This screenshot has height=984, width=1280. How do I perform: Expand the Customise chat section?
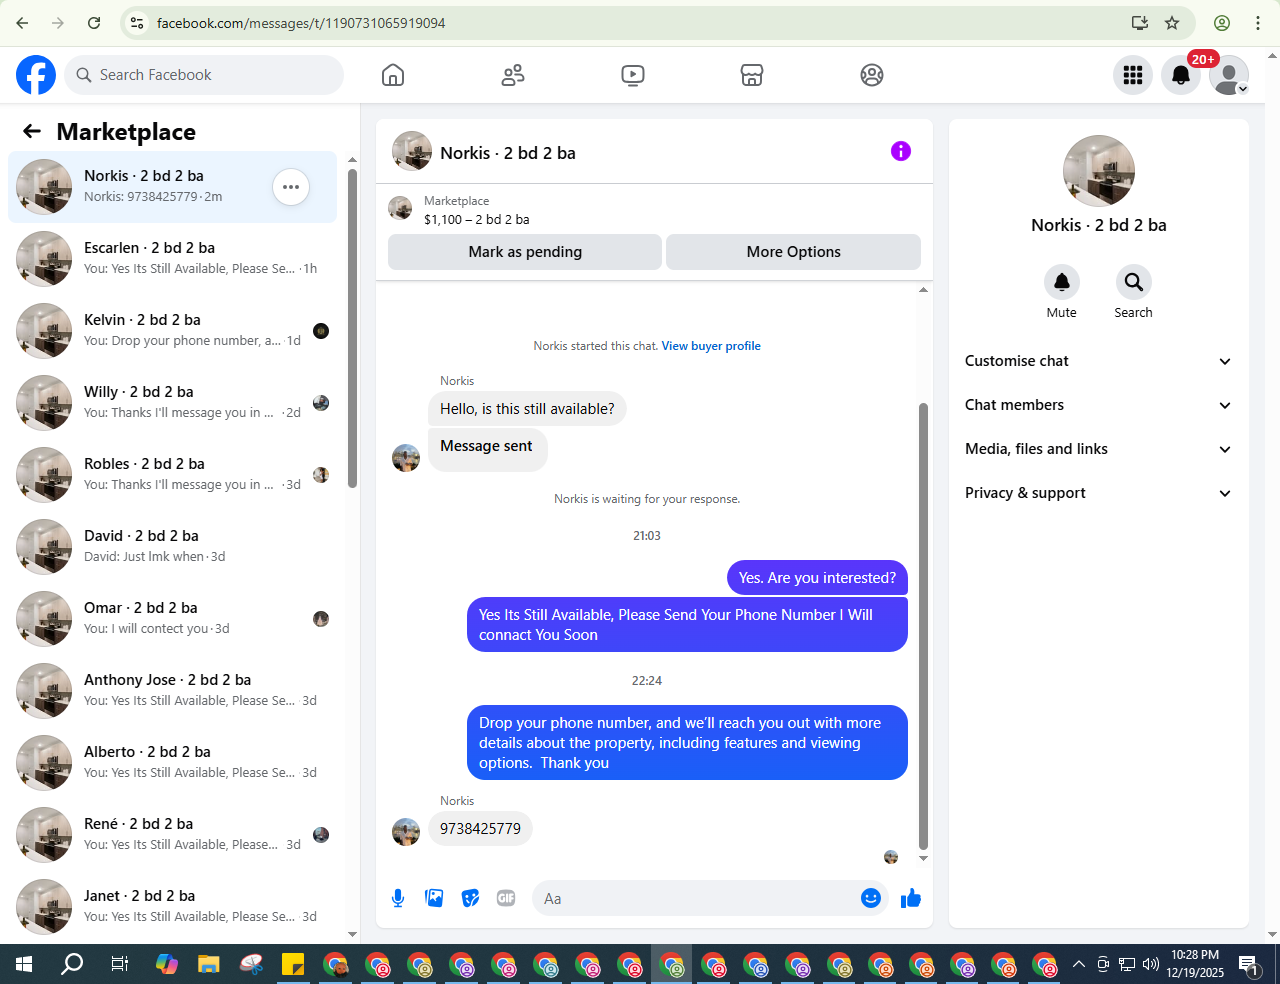(1098, 361)
